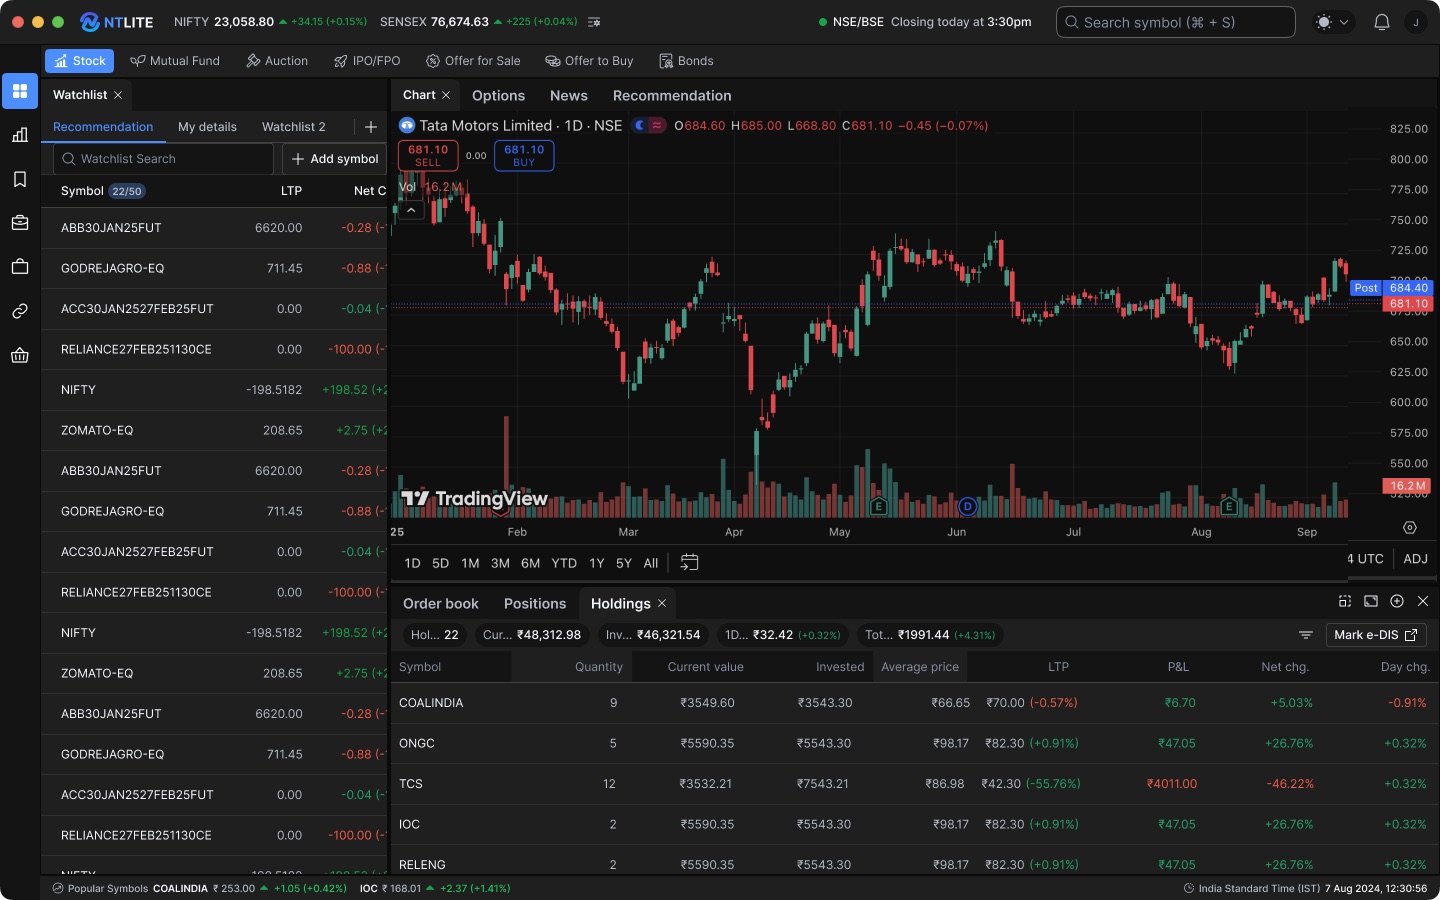Select the All chart time range

point(651,563)
